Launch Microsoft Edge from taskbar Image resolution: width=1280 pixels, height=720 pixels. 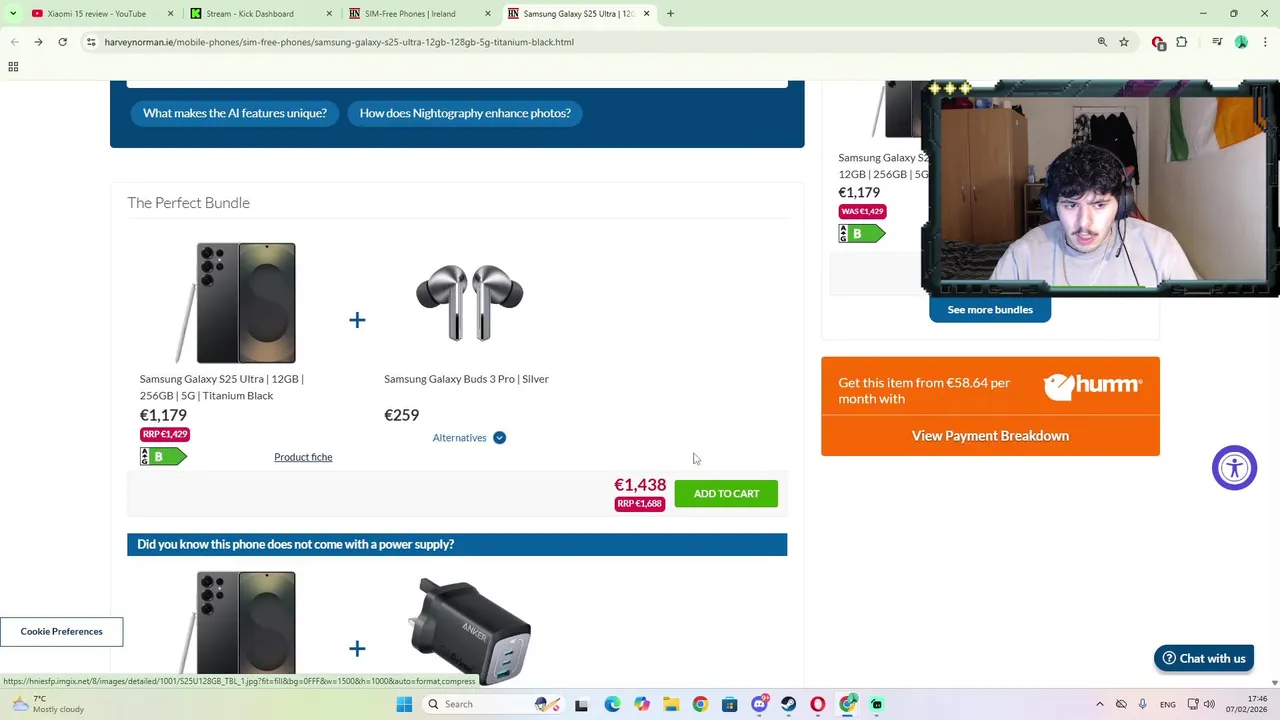(612, 704)
